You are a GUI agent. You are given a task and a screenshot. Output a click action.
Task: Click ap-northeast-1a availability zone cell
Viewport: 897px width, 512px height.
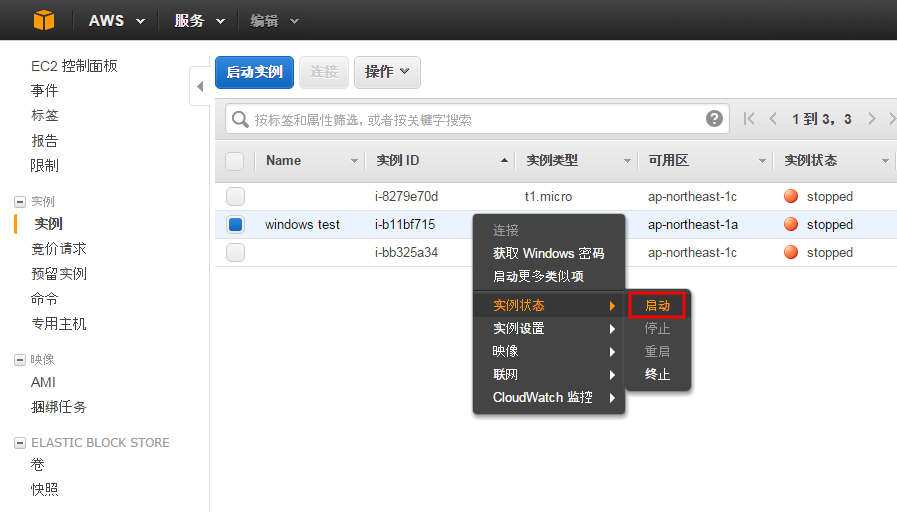click(693, 224)
